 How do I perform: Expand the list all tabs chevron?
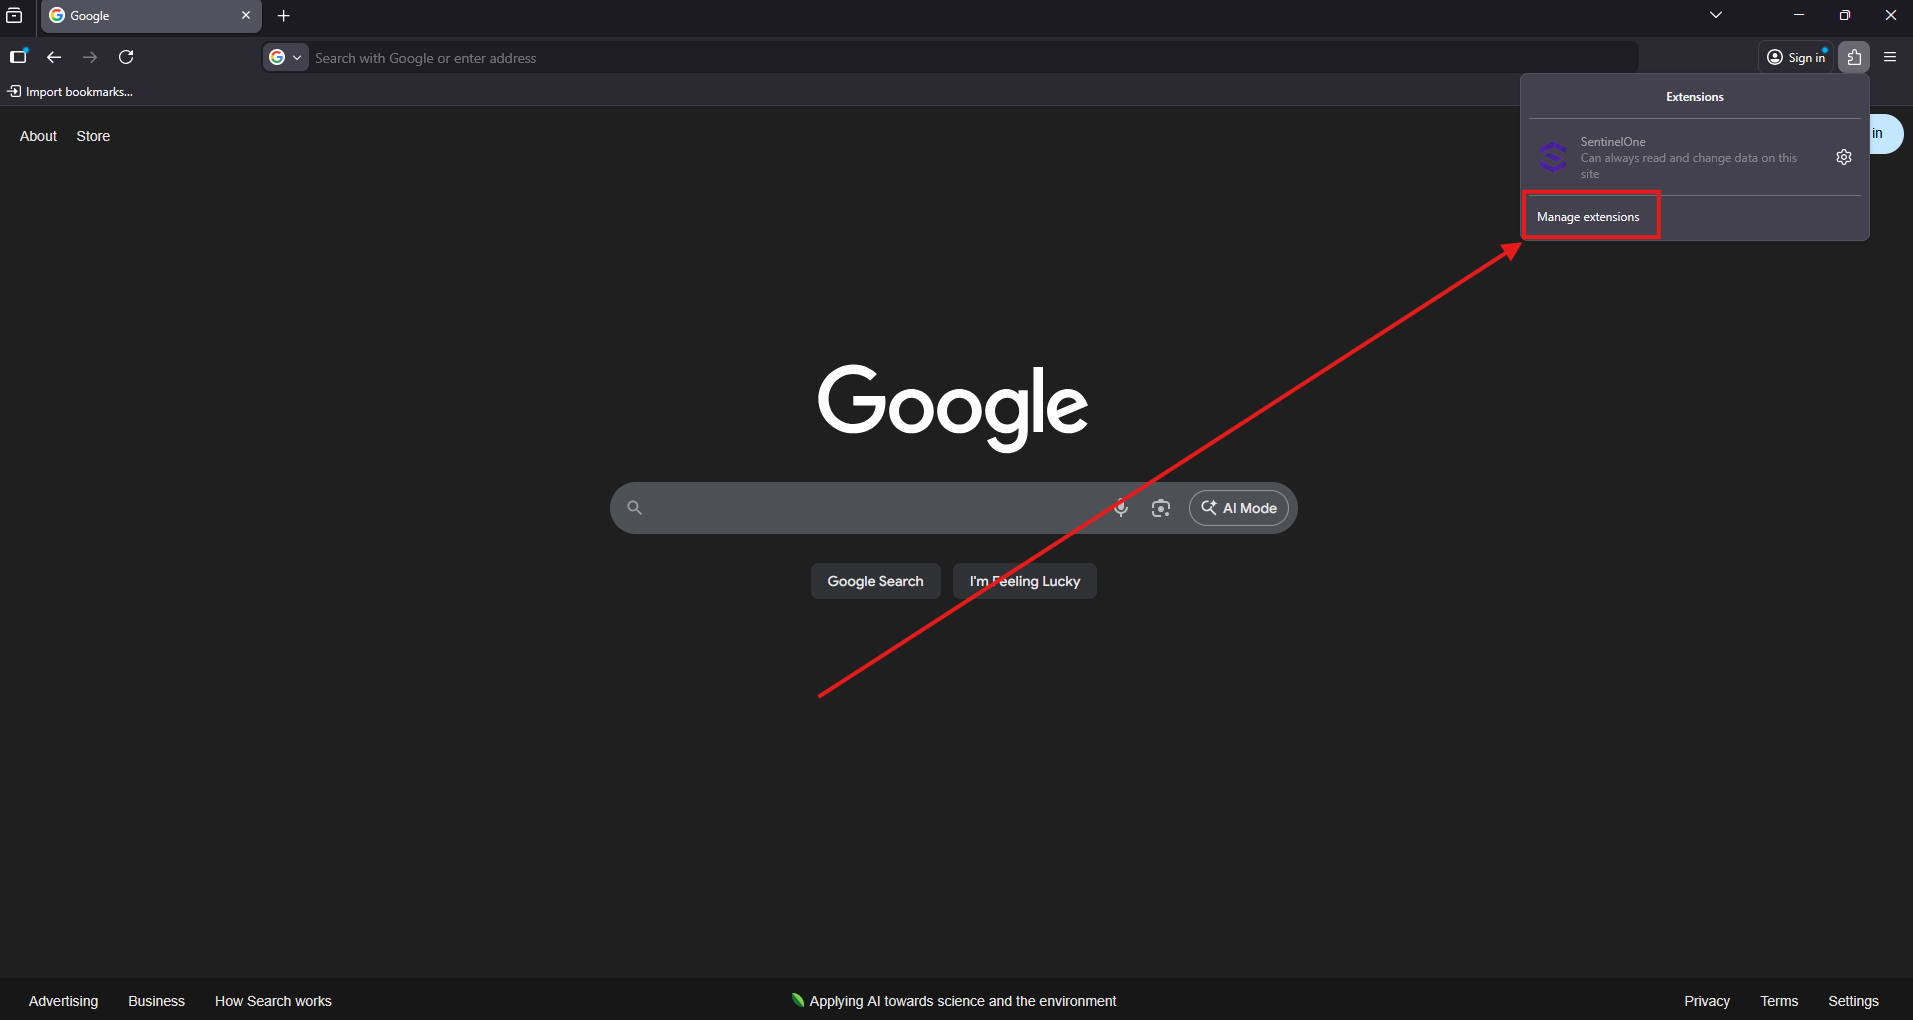1716,15
